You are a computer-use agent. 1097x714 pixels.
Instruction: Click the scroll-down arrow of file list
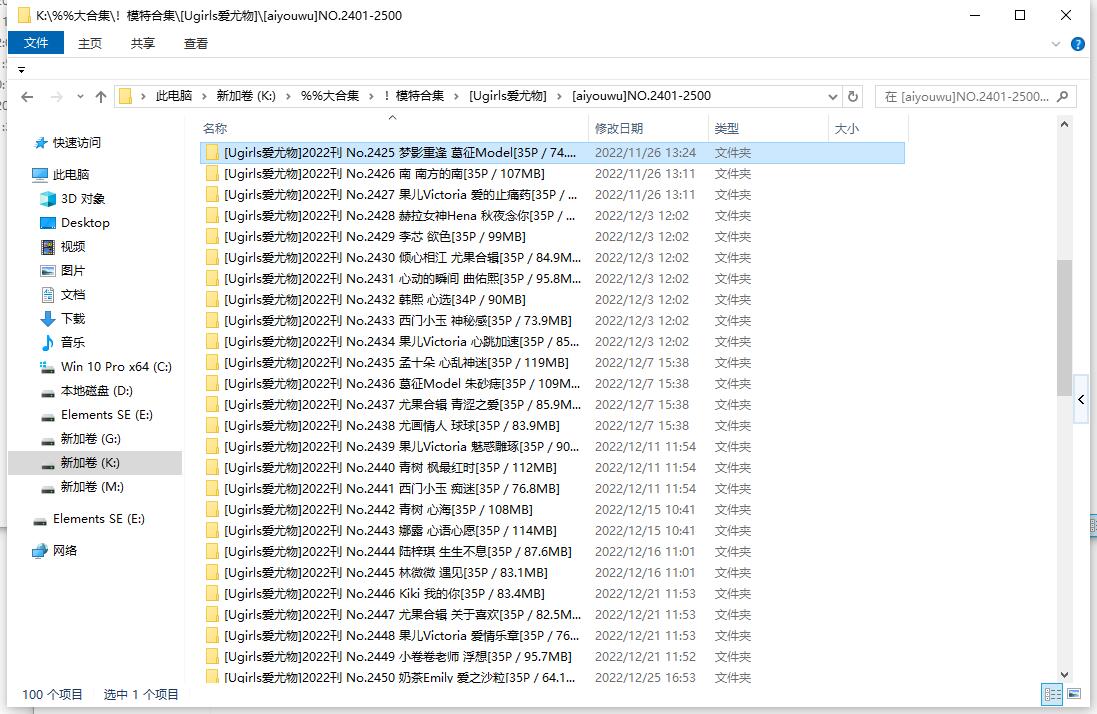[1064, 675]
